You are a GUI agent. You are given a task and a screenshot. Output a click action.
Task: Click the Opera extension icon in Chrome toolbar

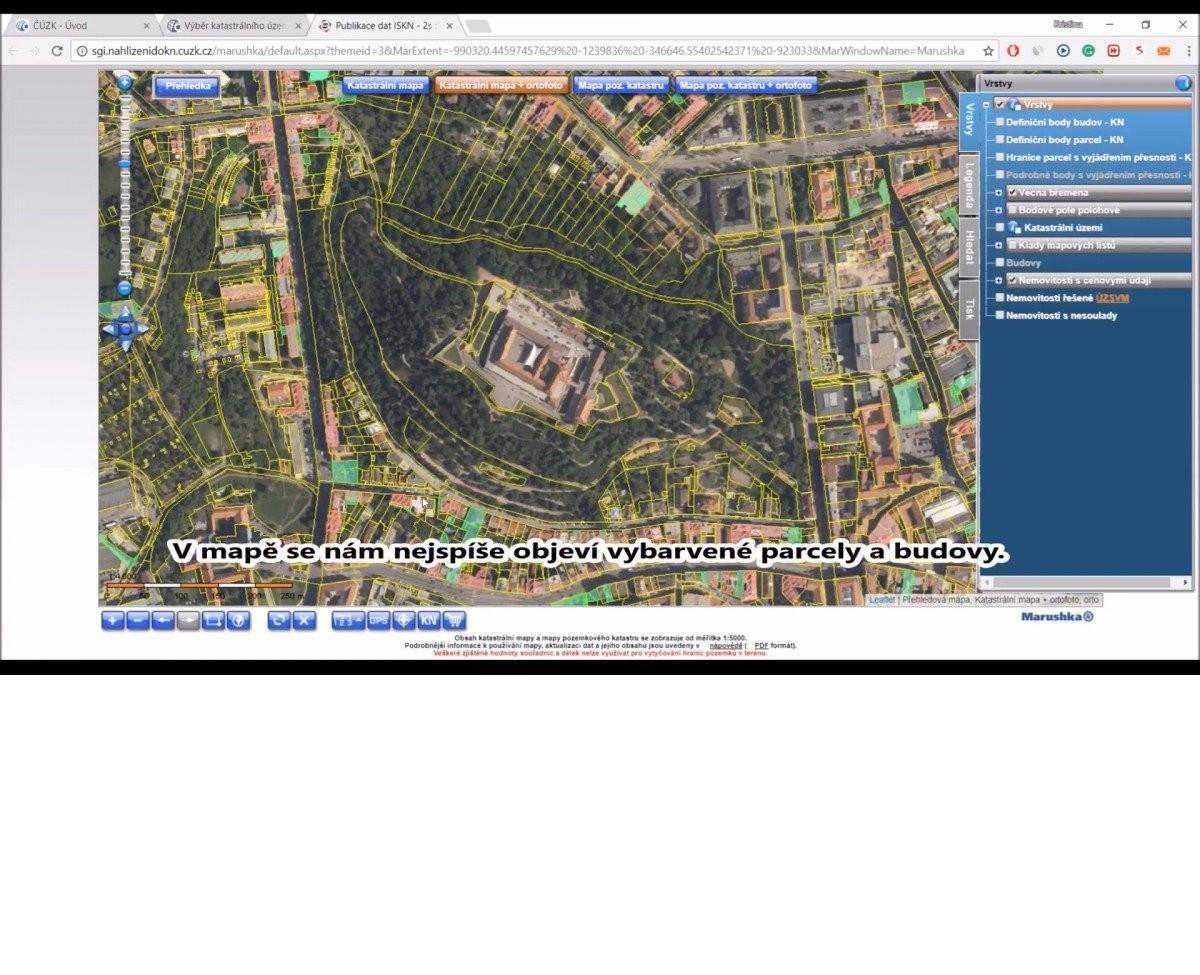click(x=1013, y=51)
